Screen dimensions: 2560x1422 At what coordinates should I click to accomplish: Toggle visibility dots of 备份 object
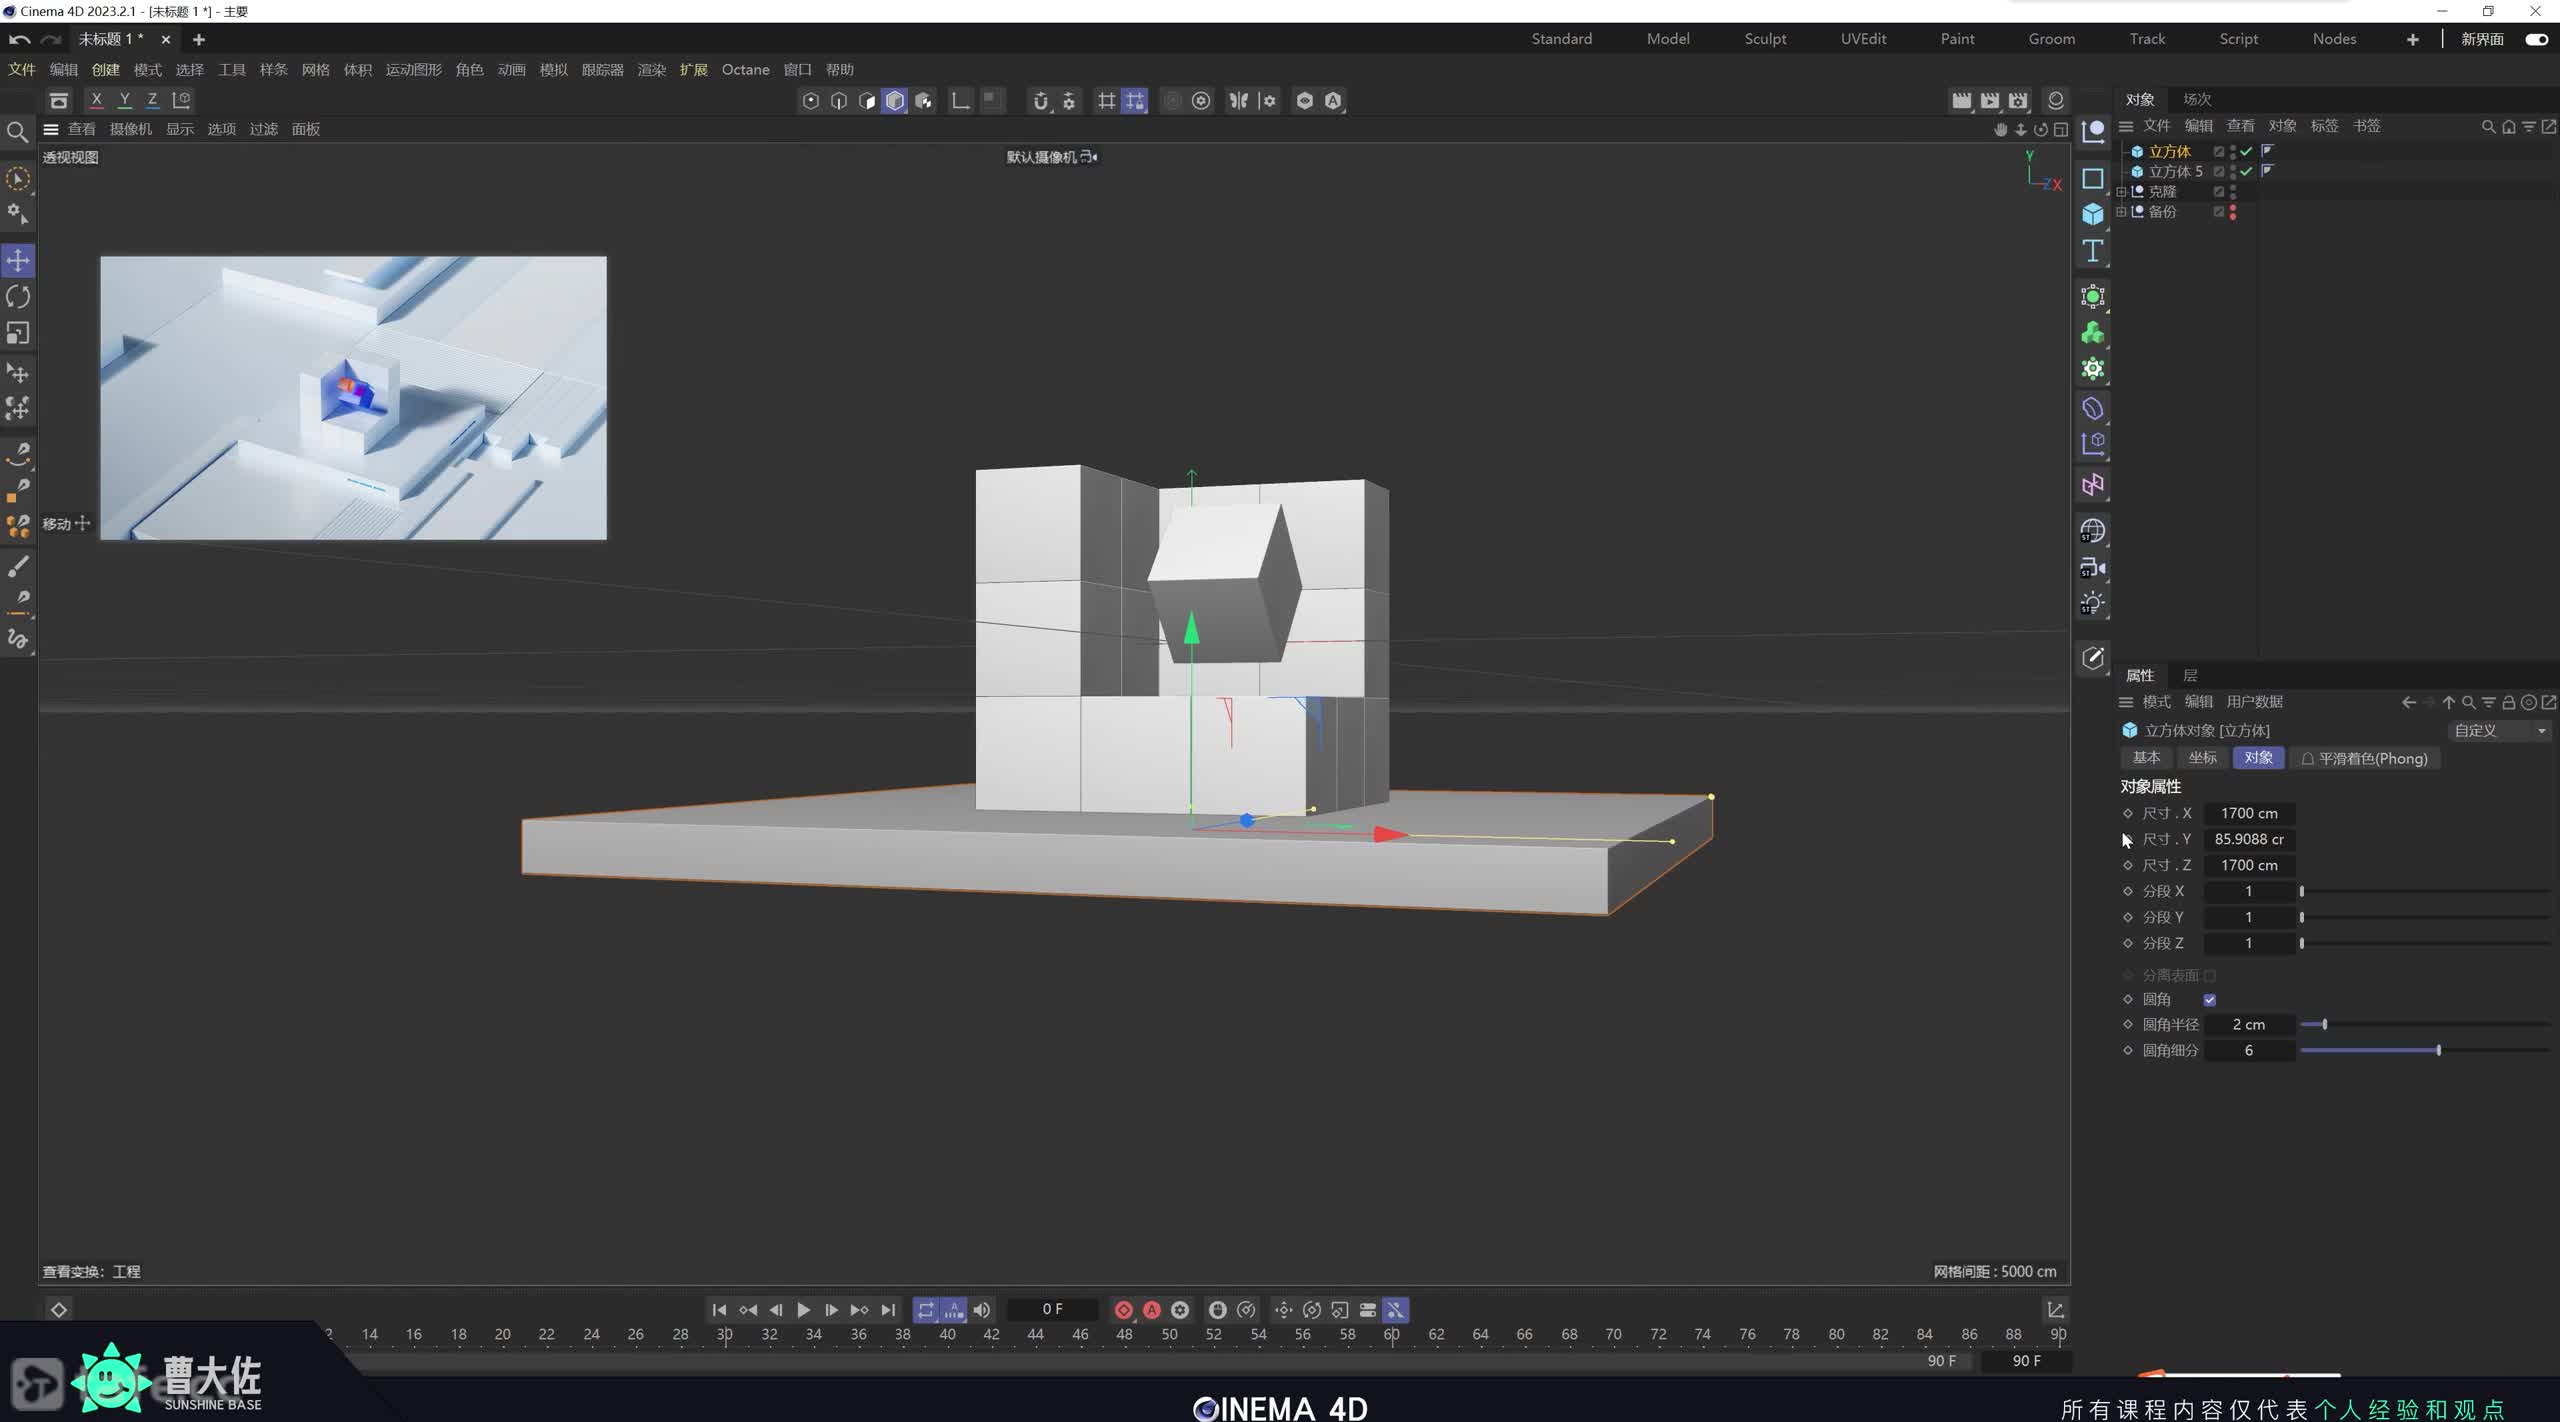point(2233,212)
